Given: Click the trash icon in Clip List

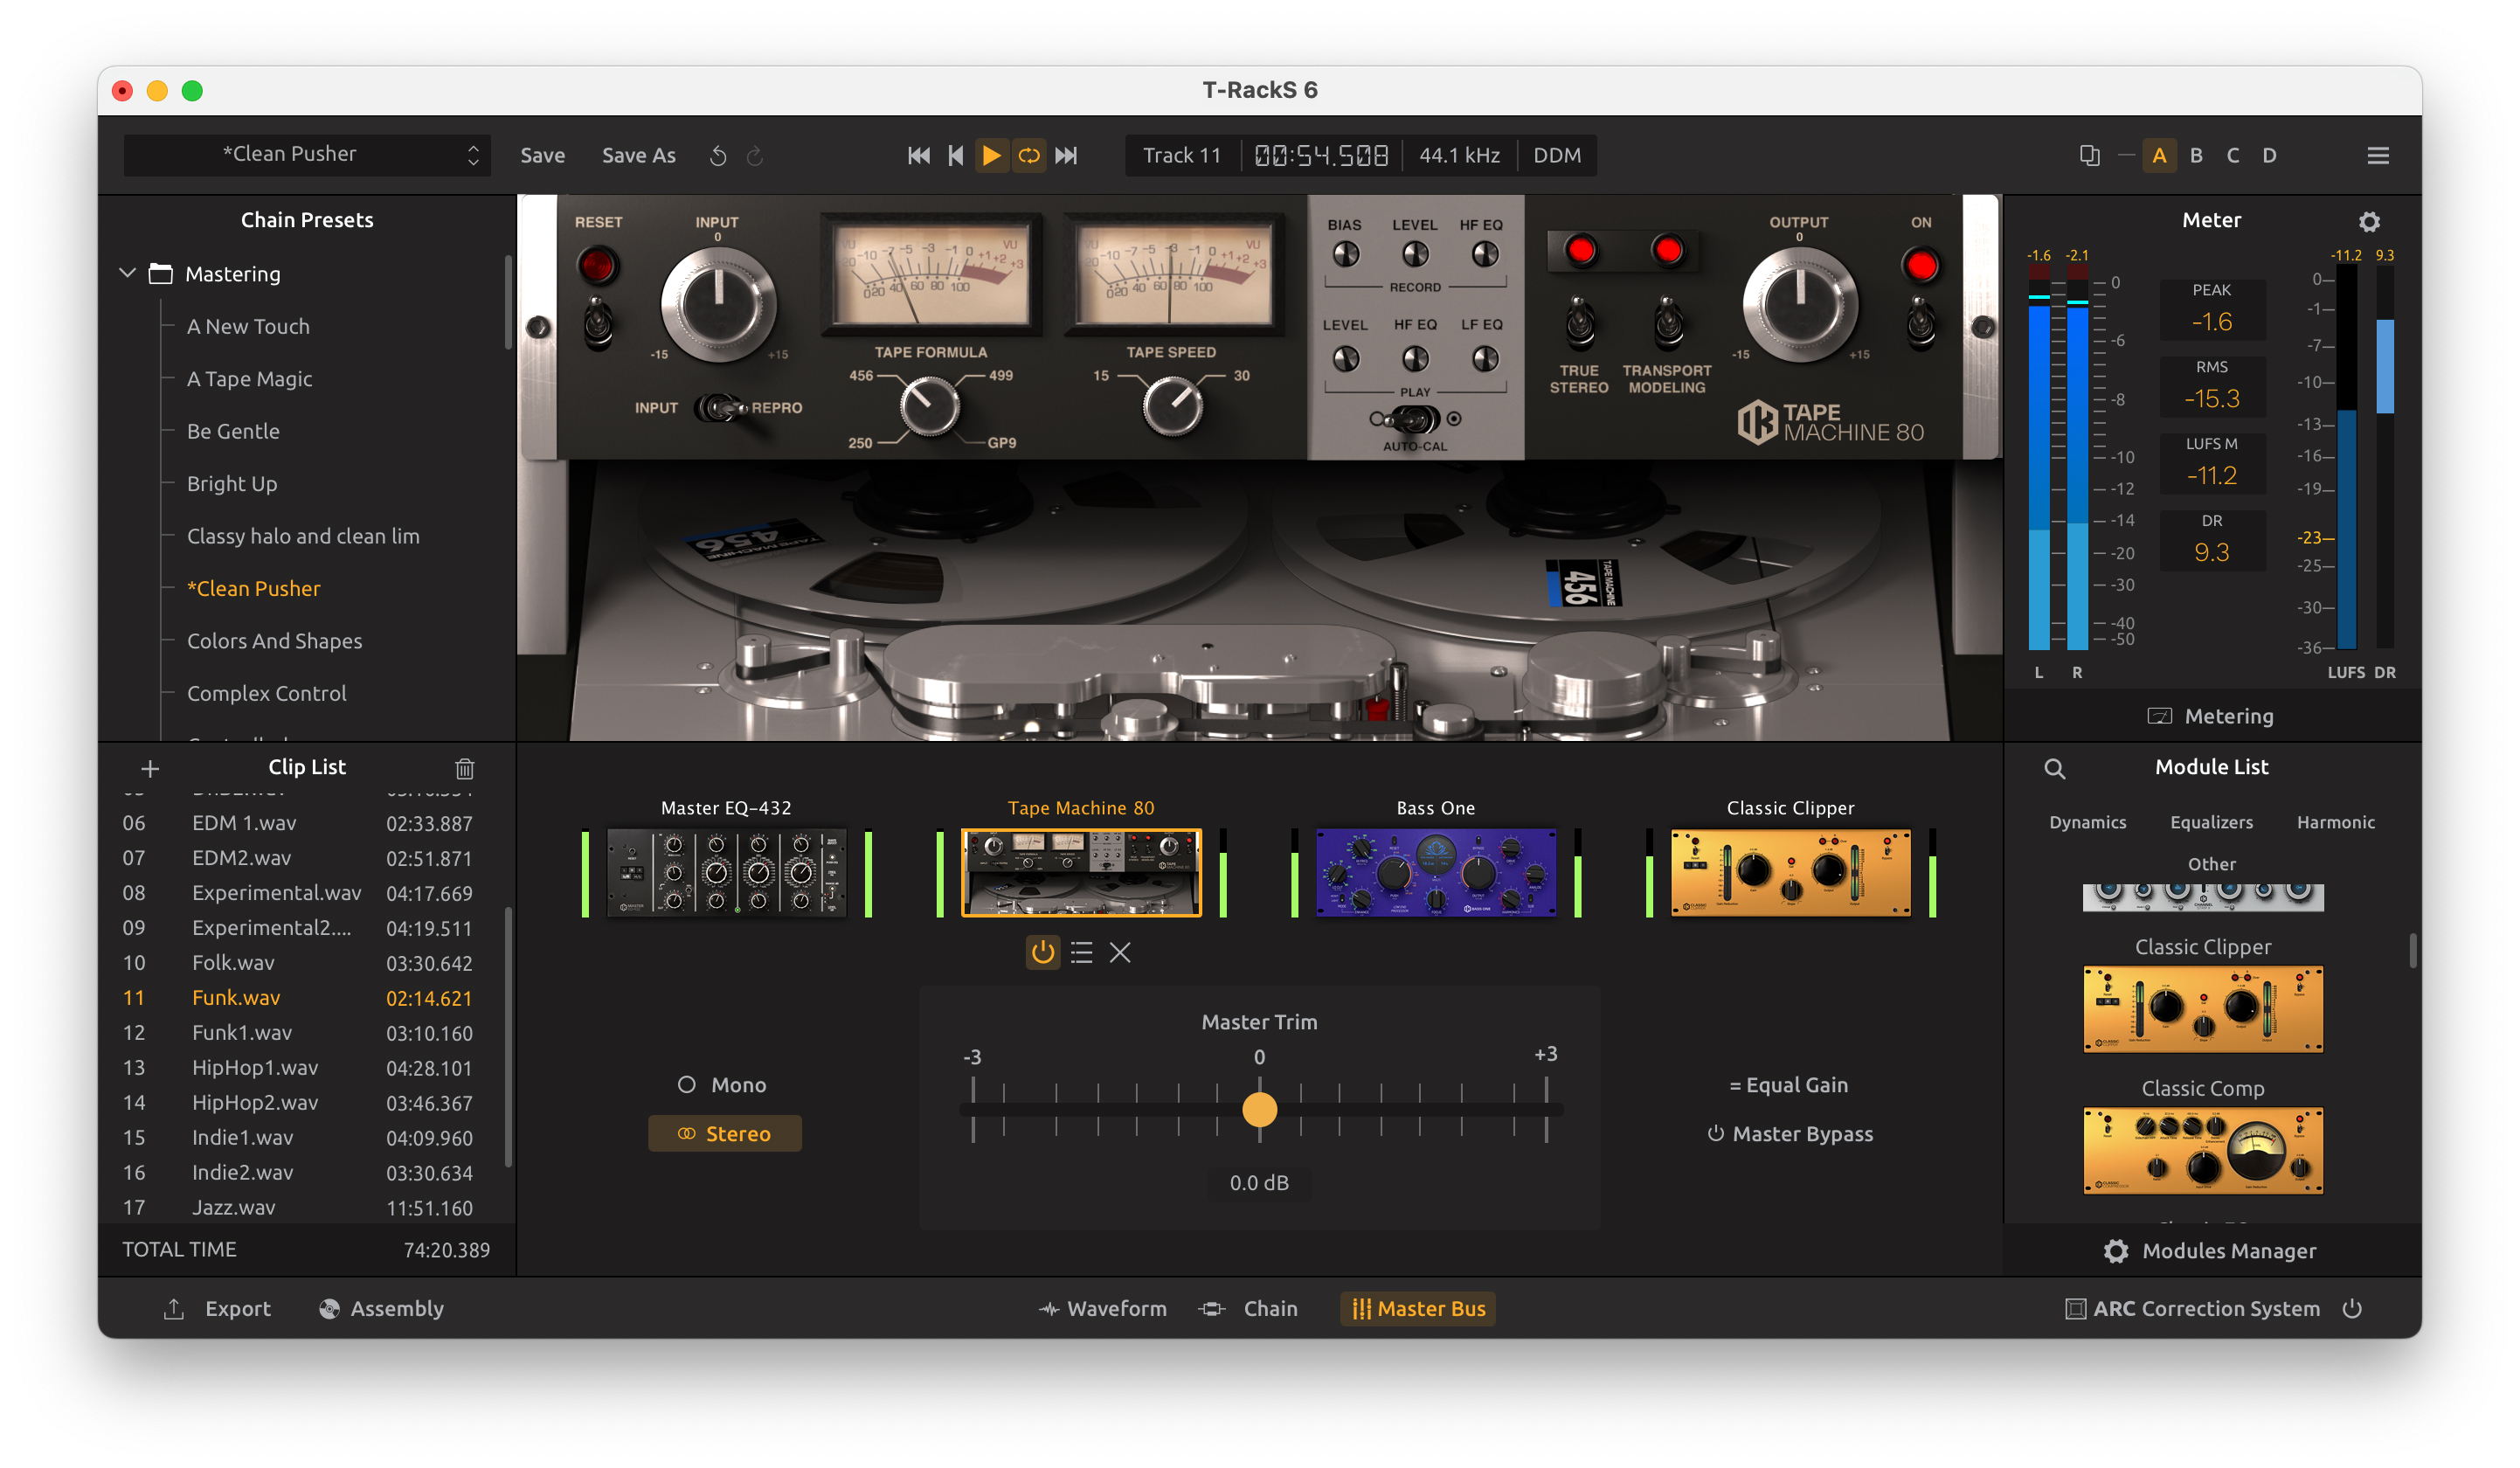Looking at the screenshot, I should coord(464,768).
